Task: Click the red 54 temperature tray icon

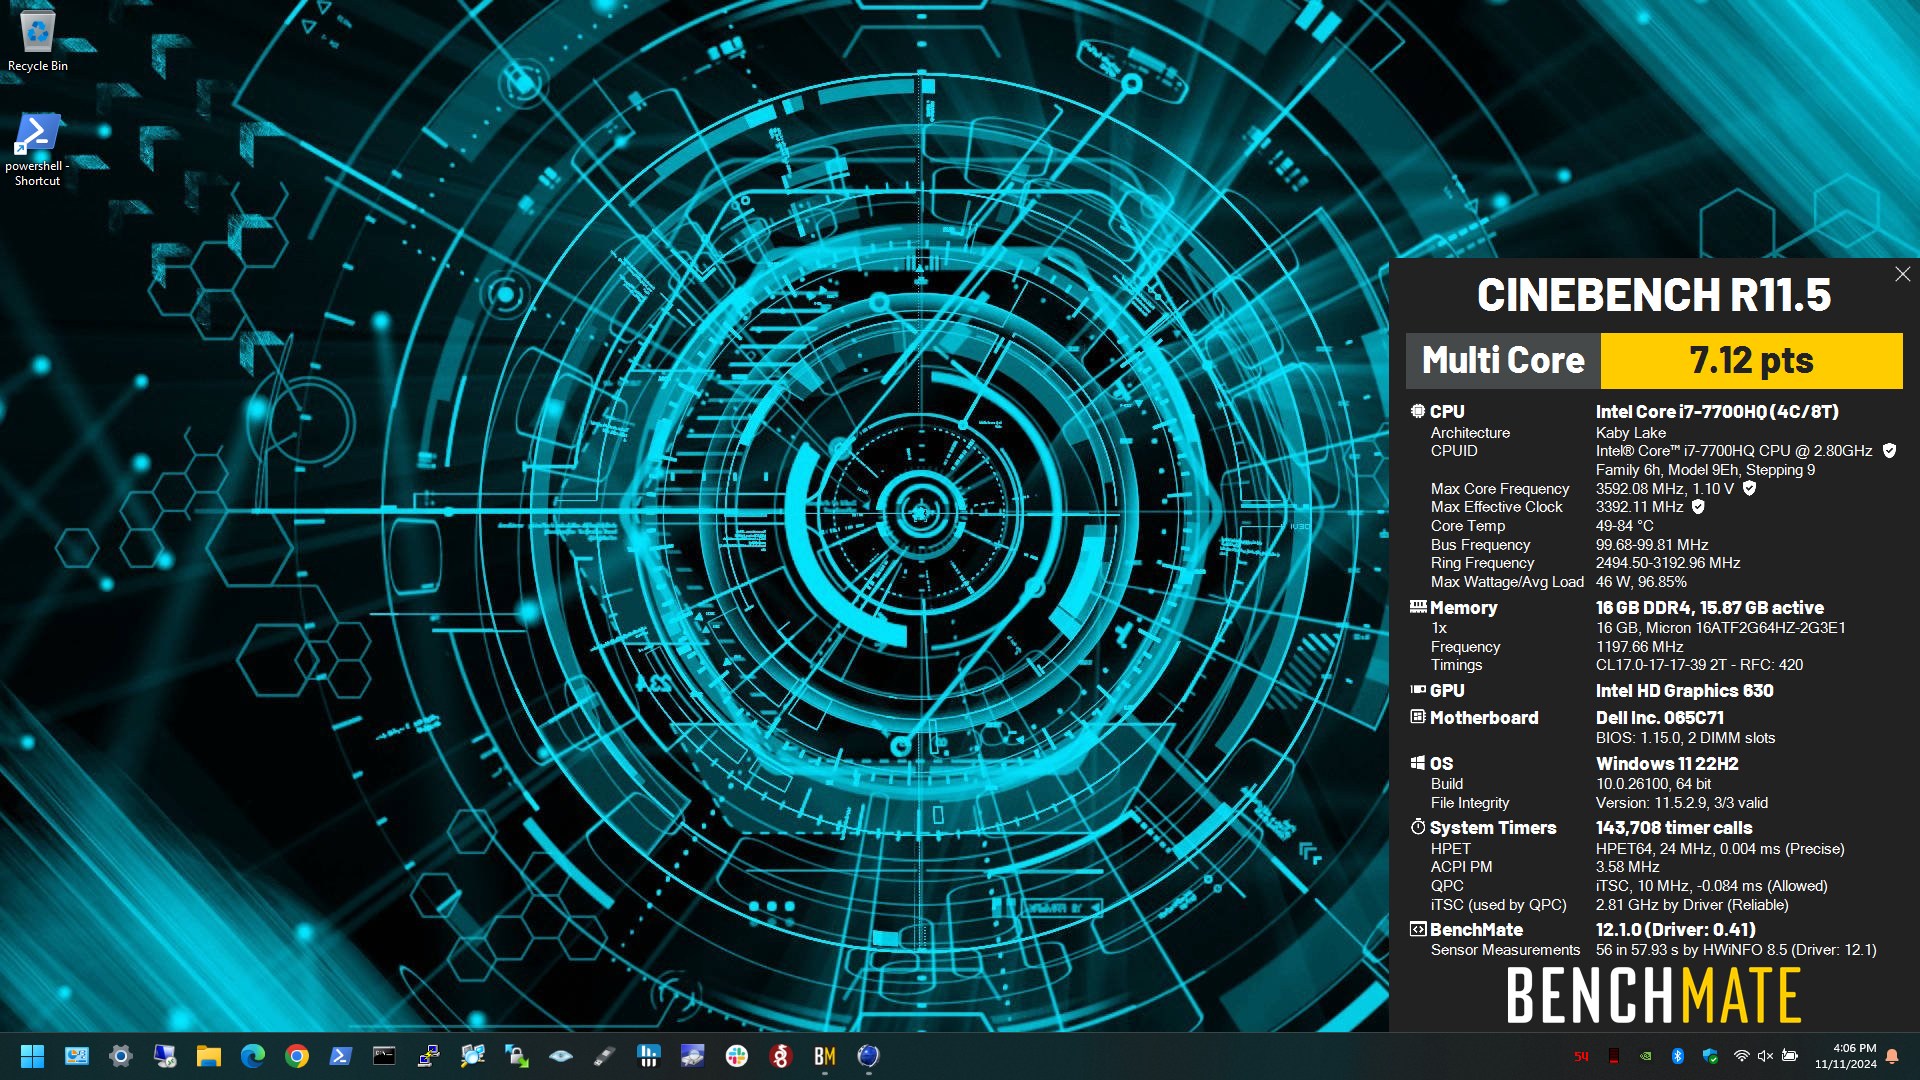Action: click(x=1581, y=1056)
